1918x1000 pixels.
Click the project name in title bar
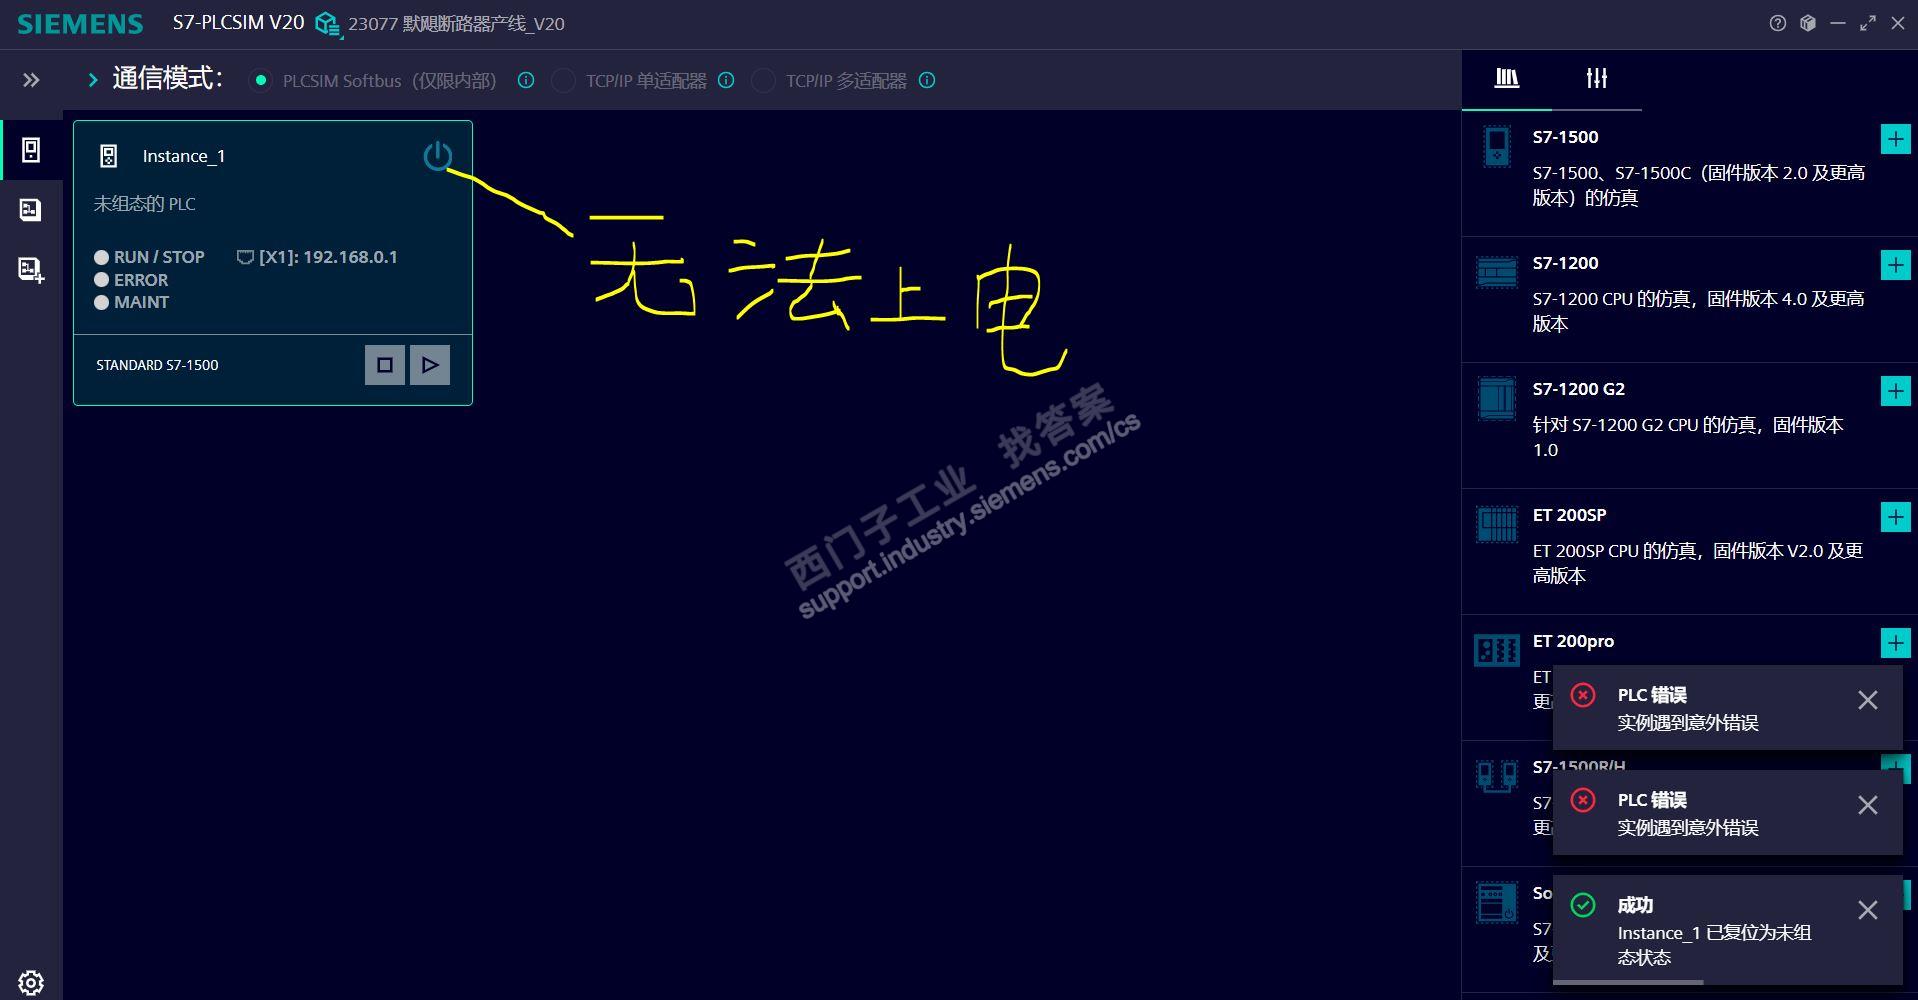tap(456, 24)
